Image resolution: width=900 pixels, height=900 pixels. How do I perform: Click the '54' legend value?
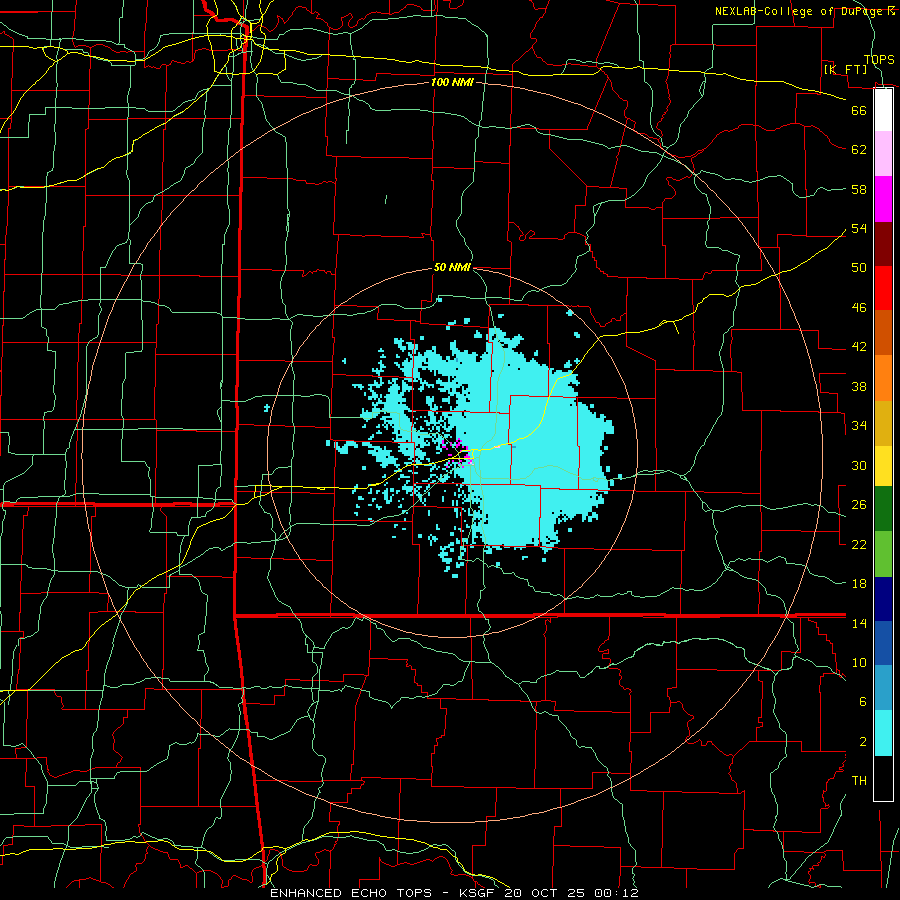[859, 228]
